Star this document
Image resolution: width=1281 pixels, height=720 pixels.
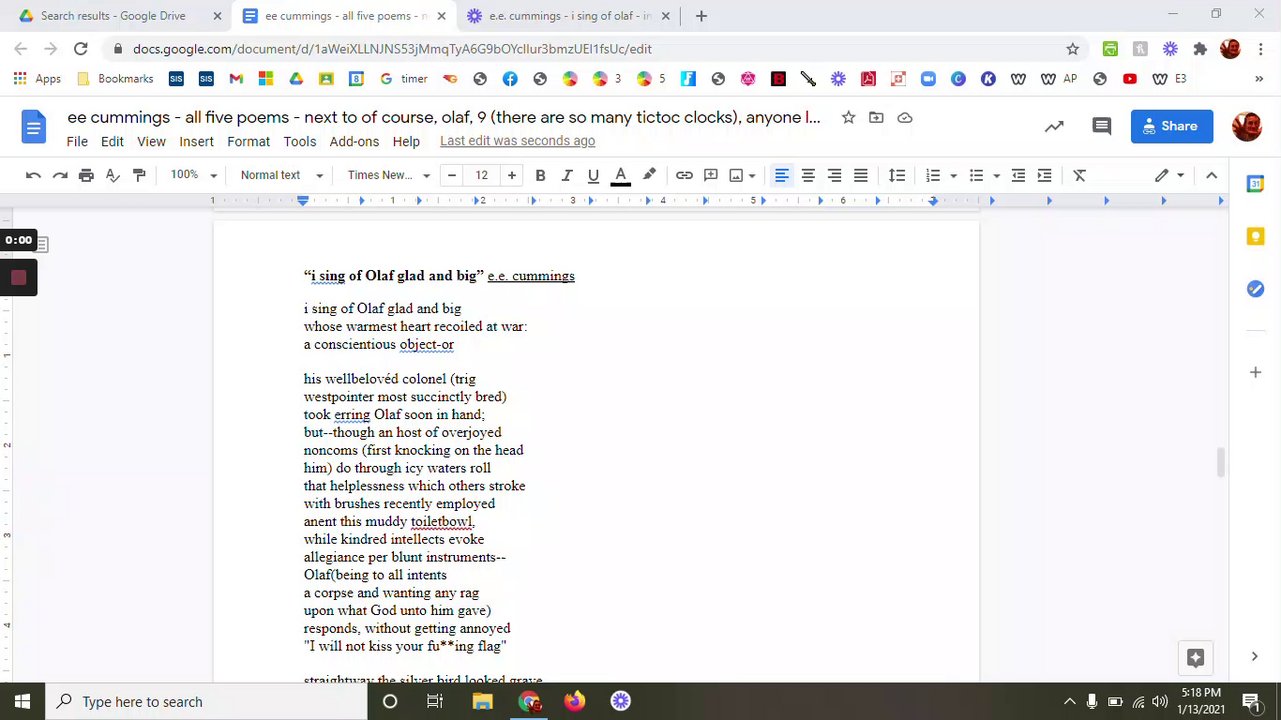[x=848, y=118]
